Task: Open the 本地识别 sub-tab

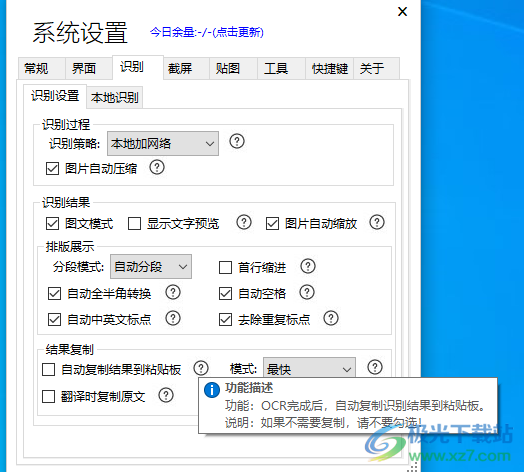Action: 115,97
